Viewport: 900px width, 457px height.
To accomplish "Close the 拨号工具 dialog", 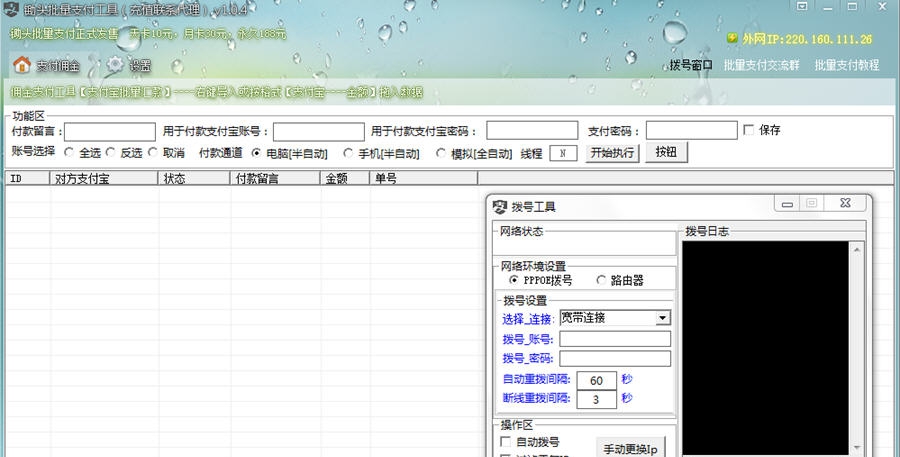I will 846,203.
